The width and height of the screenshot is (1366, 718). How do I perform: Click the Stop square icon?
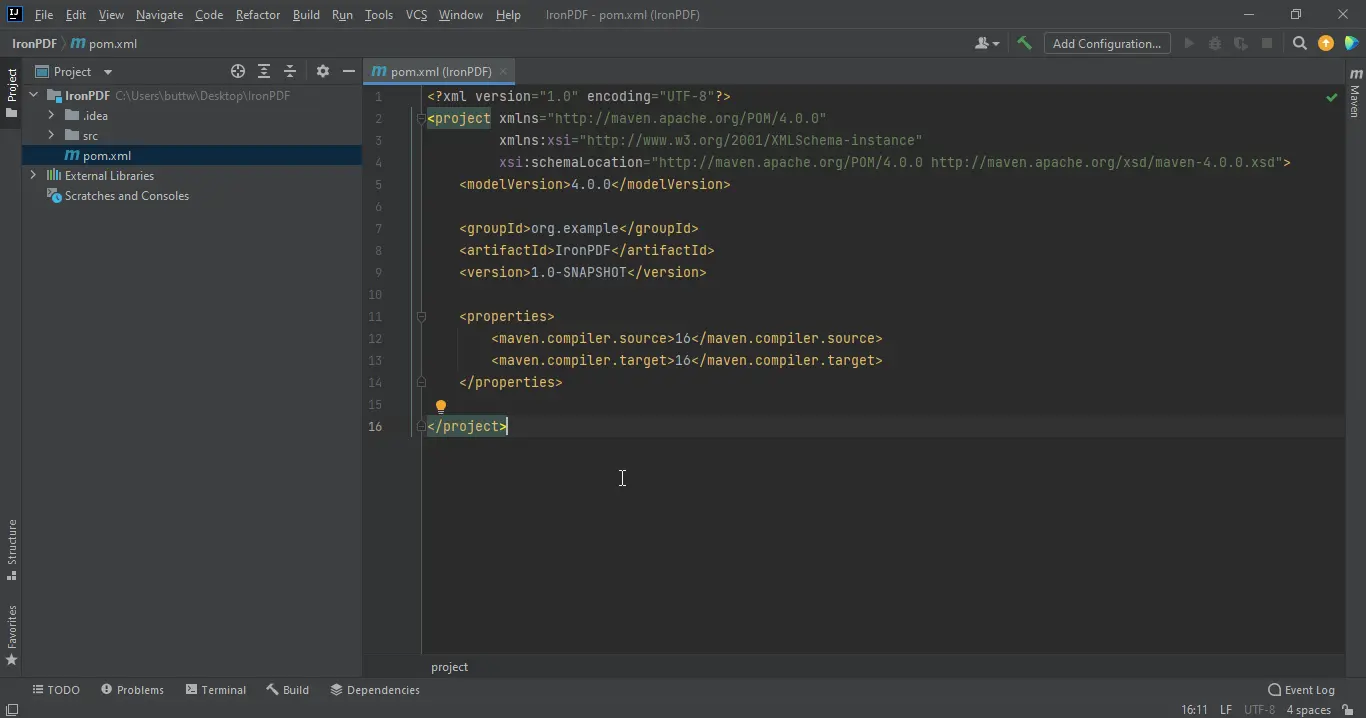pyautogui.click(x=1267, y=43)
